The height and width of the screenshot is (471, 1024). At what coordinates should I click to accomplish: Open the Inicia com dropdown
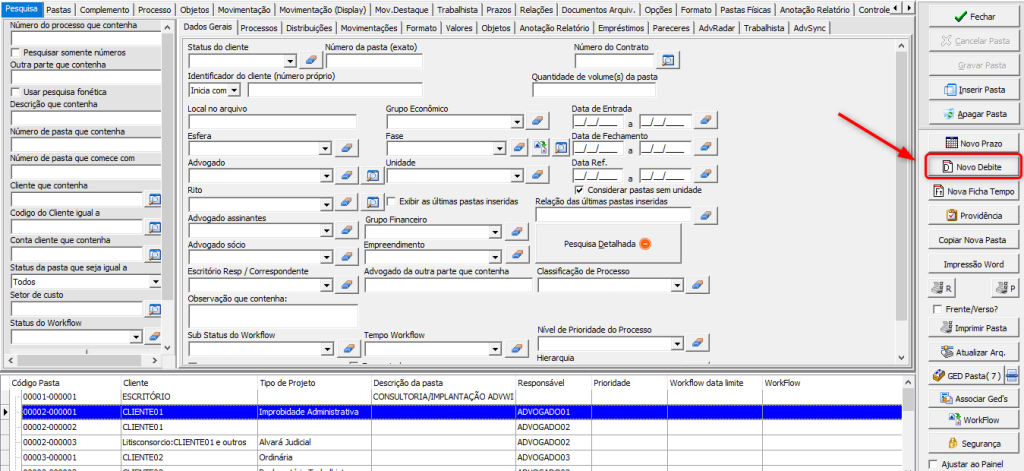pyautogui.click(x=235, y=89)
